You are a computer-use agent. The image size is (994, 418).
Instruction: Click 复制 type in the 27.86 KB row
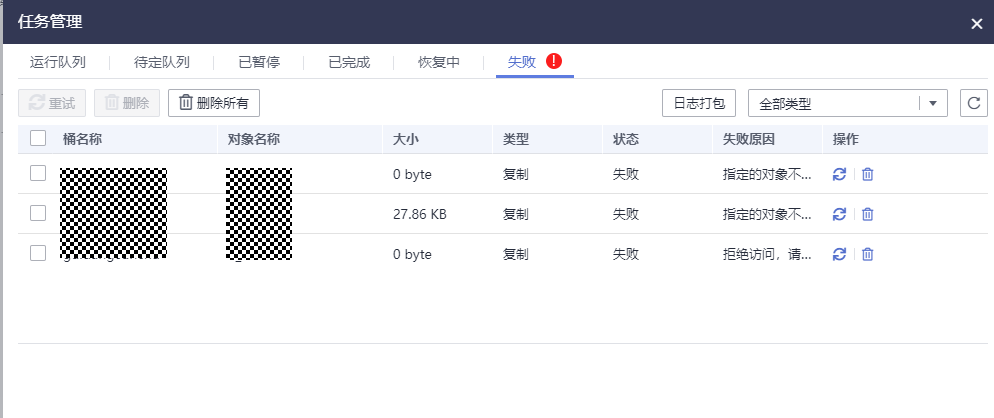[516, 214]
